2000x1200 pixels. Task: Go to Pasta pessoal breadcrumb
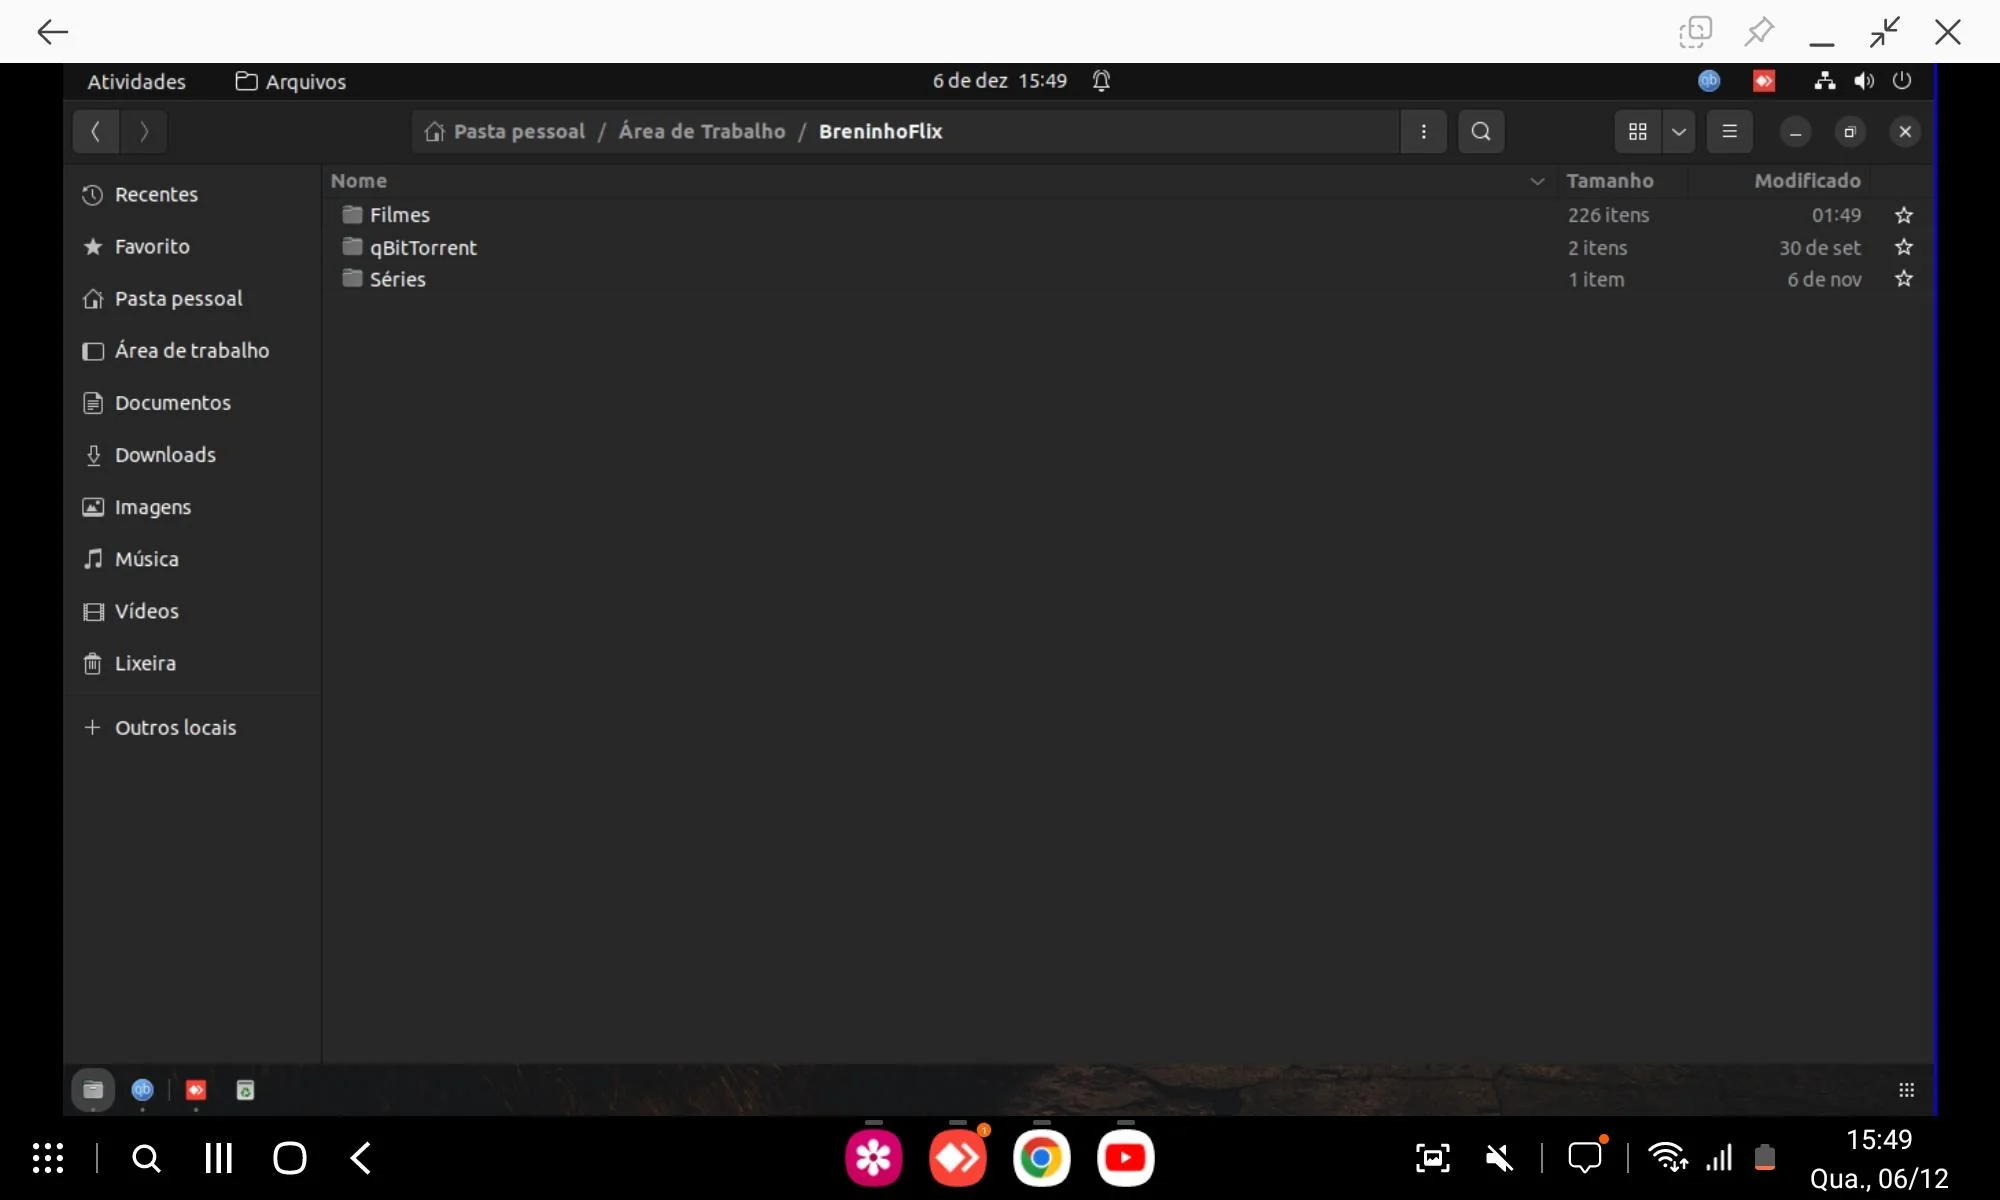[x=518, y=131]
